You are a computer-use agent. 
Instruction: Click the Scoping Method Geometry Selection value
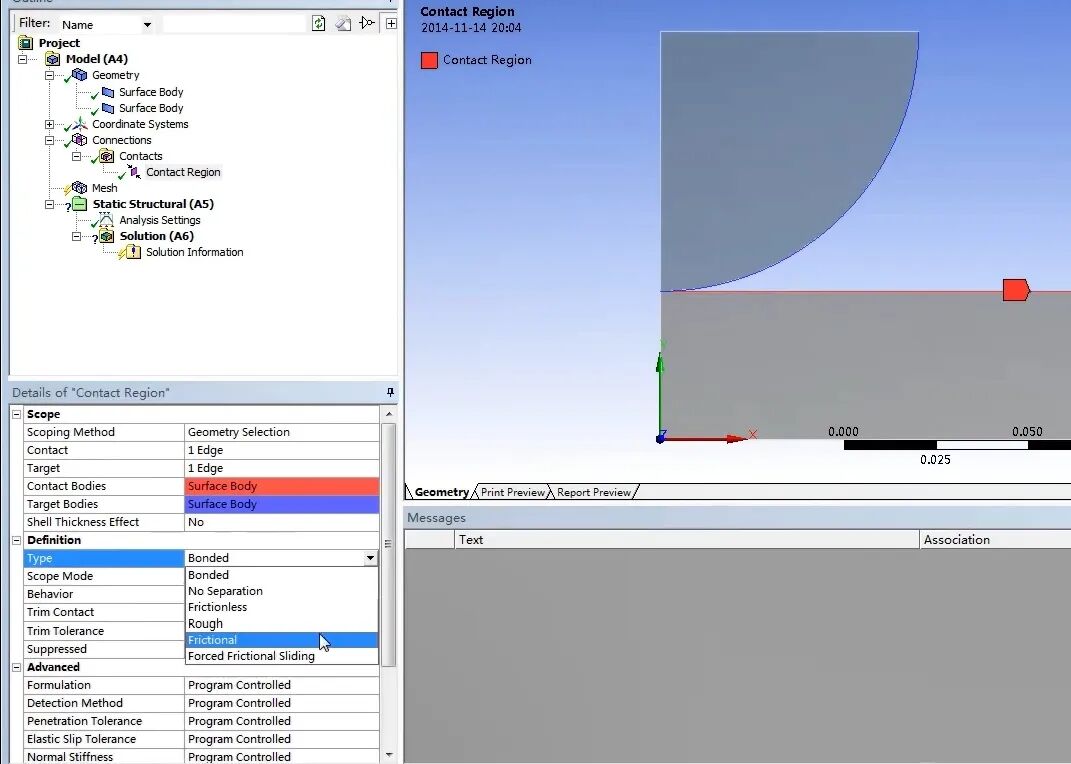point(282,432)
